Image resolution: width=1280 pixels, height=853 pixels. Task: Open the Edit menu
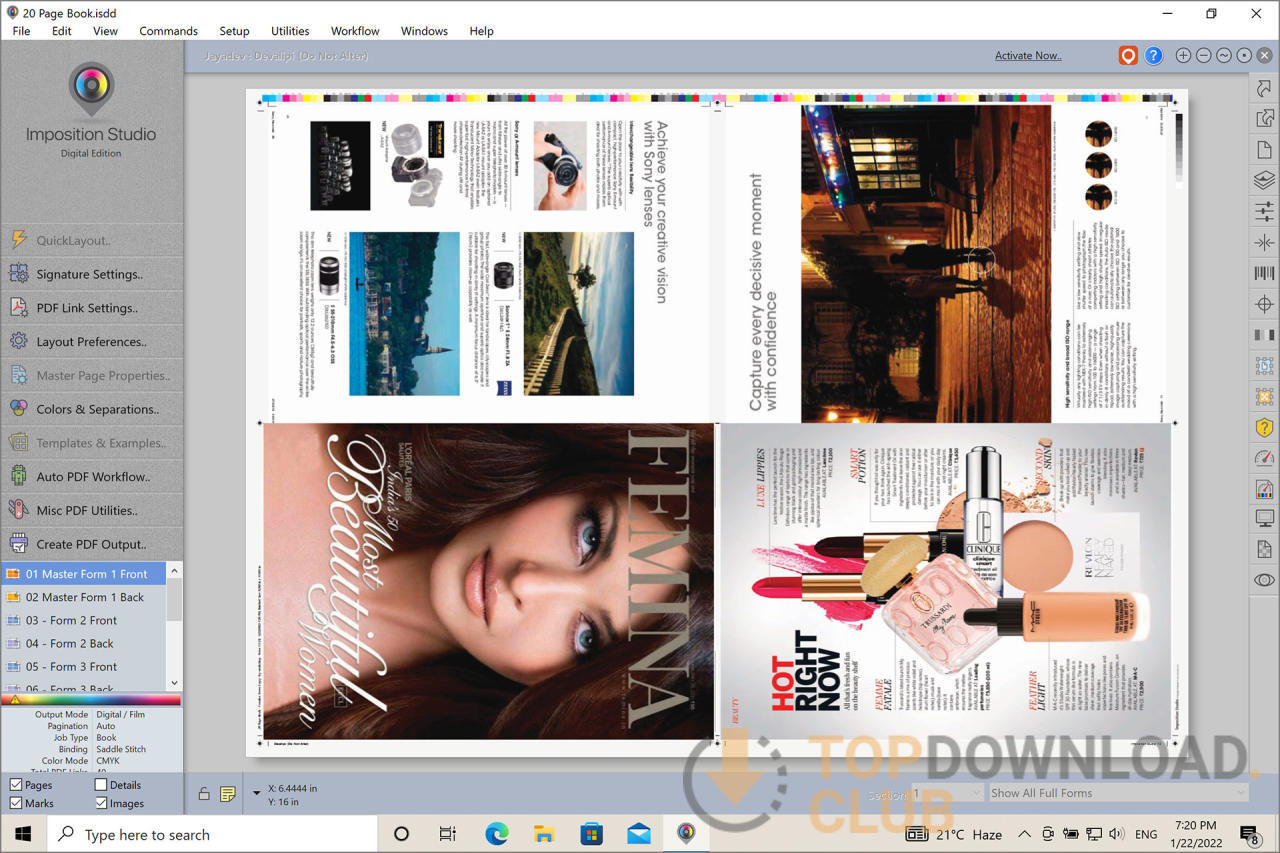[x=62, y=31]
